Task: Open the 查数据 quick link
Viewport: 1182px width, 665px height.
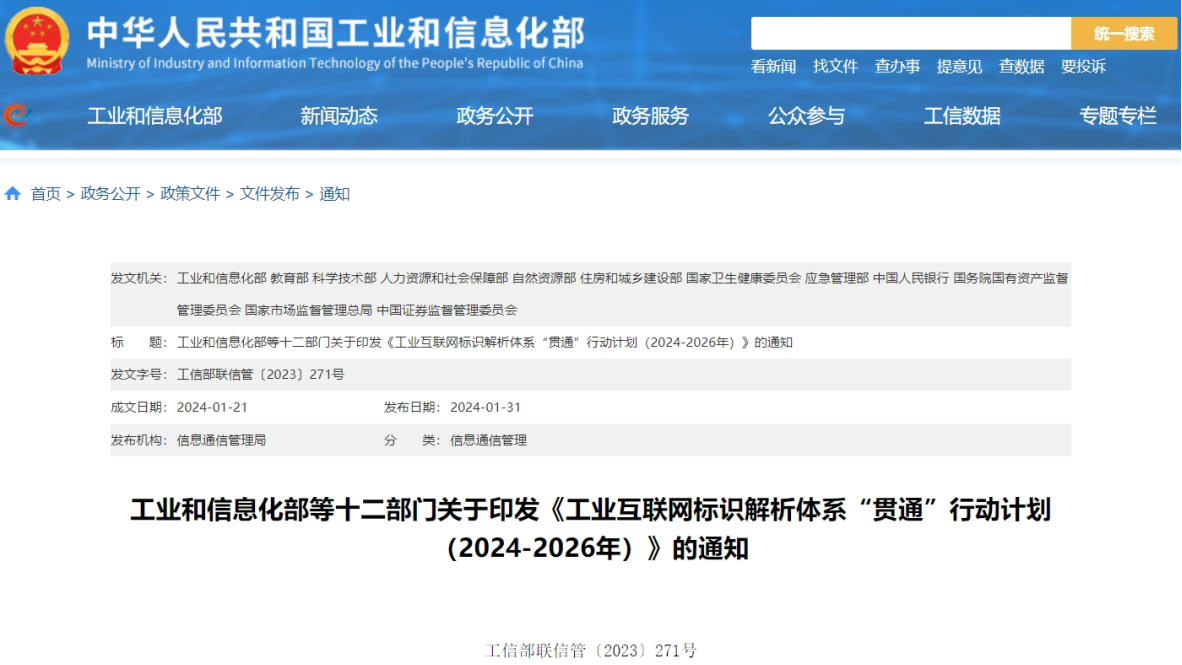Action: pyautogui.click(x=1021, y=66)
